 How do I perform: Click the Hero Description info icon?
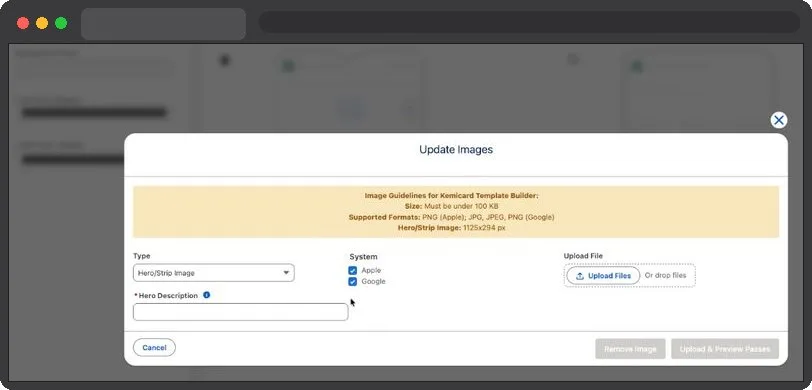[x=206, y=295]
